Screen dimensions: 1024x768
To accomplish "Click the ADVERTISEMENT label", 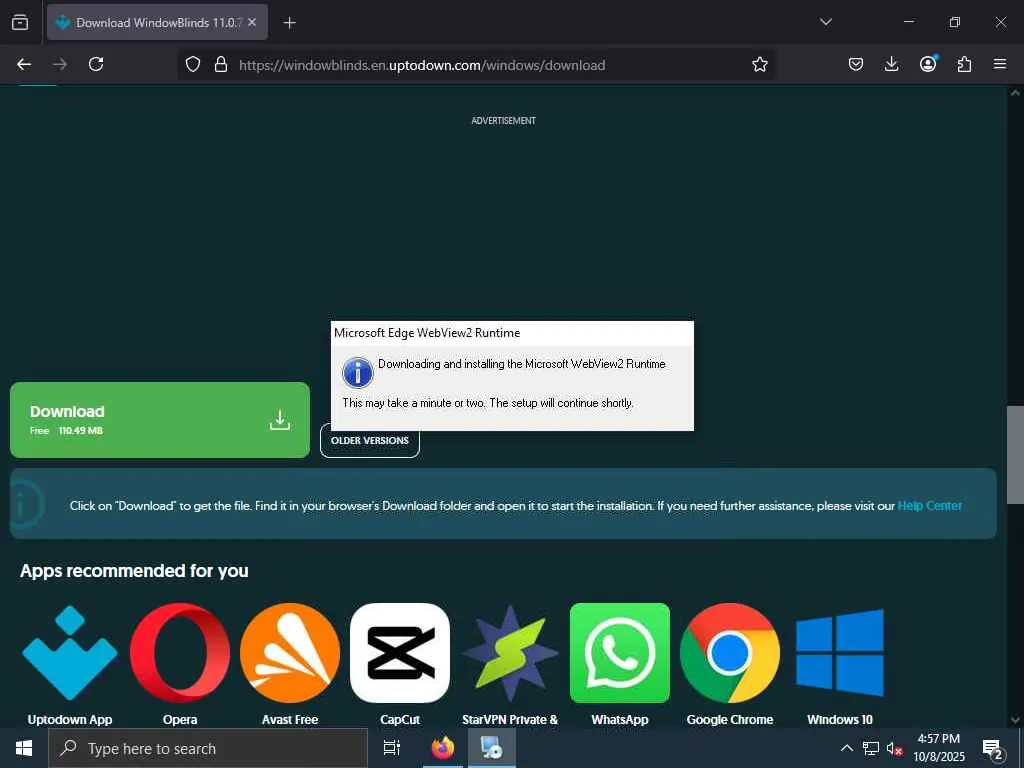I will click(504, 121).
